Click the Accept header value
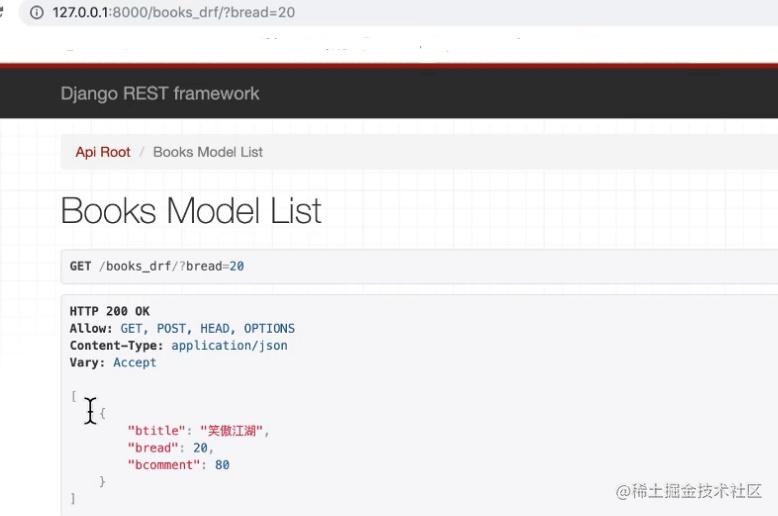778x516 pixels. 134,363
